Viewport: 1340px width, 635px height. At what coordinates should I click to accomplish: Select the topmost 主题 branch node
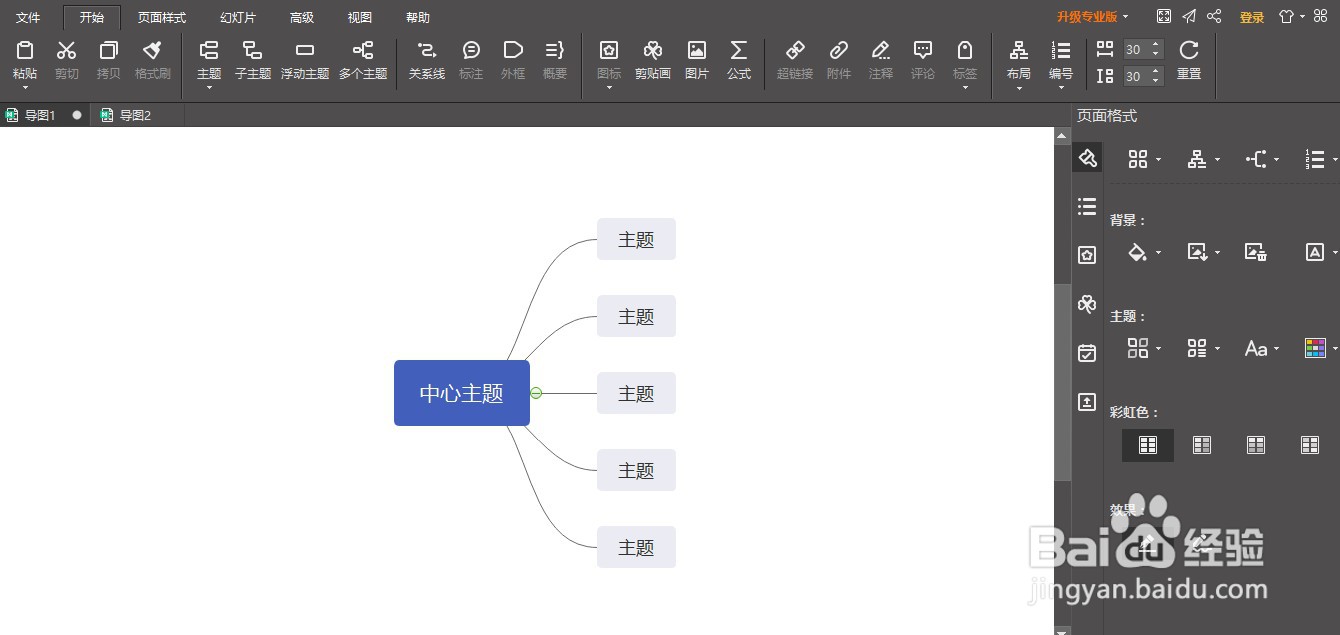636,239
